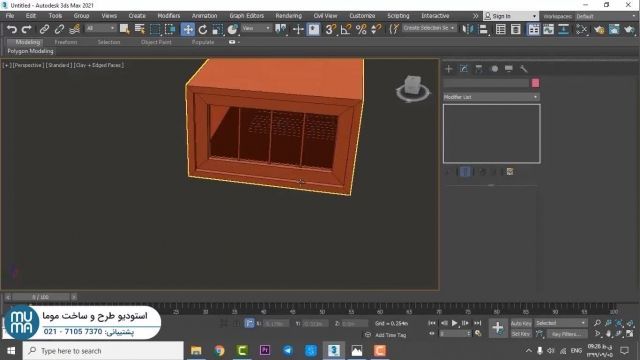Open the Create Selection Set dropdown
The width and height of the screenshot is (640, 360).
[429, 28]
